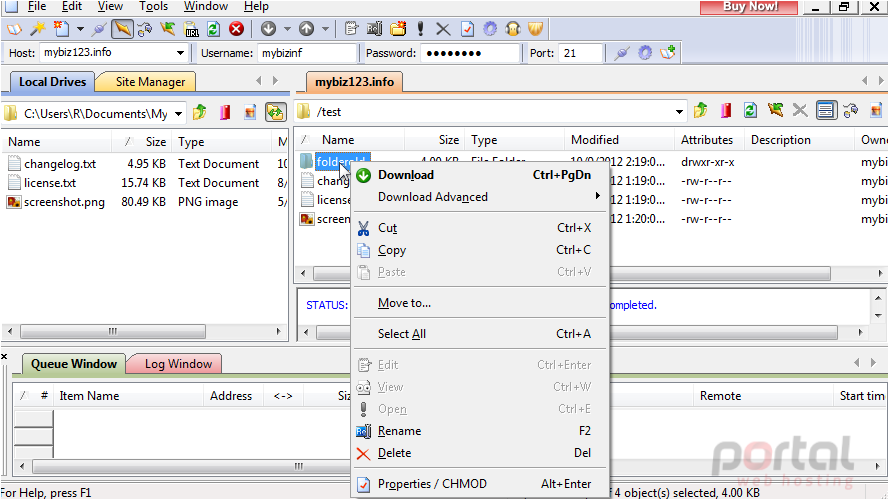The height and width of the screenshot is (500, 889).
Task: Click the Port input field
Action: [x=580, y=53]
